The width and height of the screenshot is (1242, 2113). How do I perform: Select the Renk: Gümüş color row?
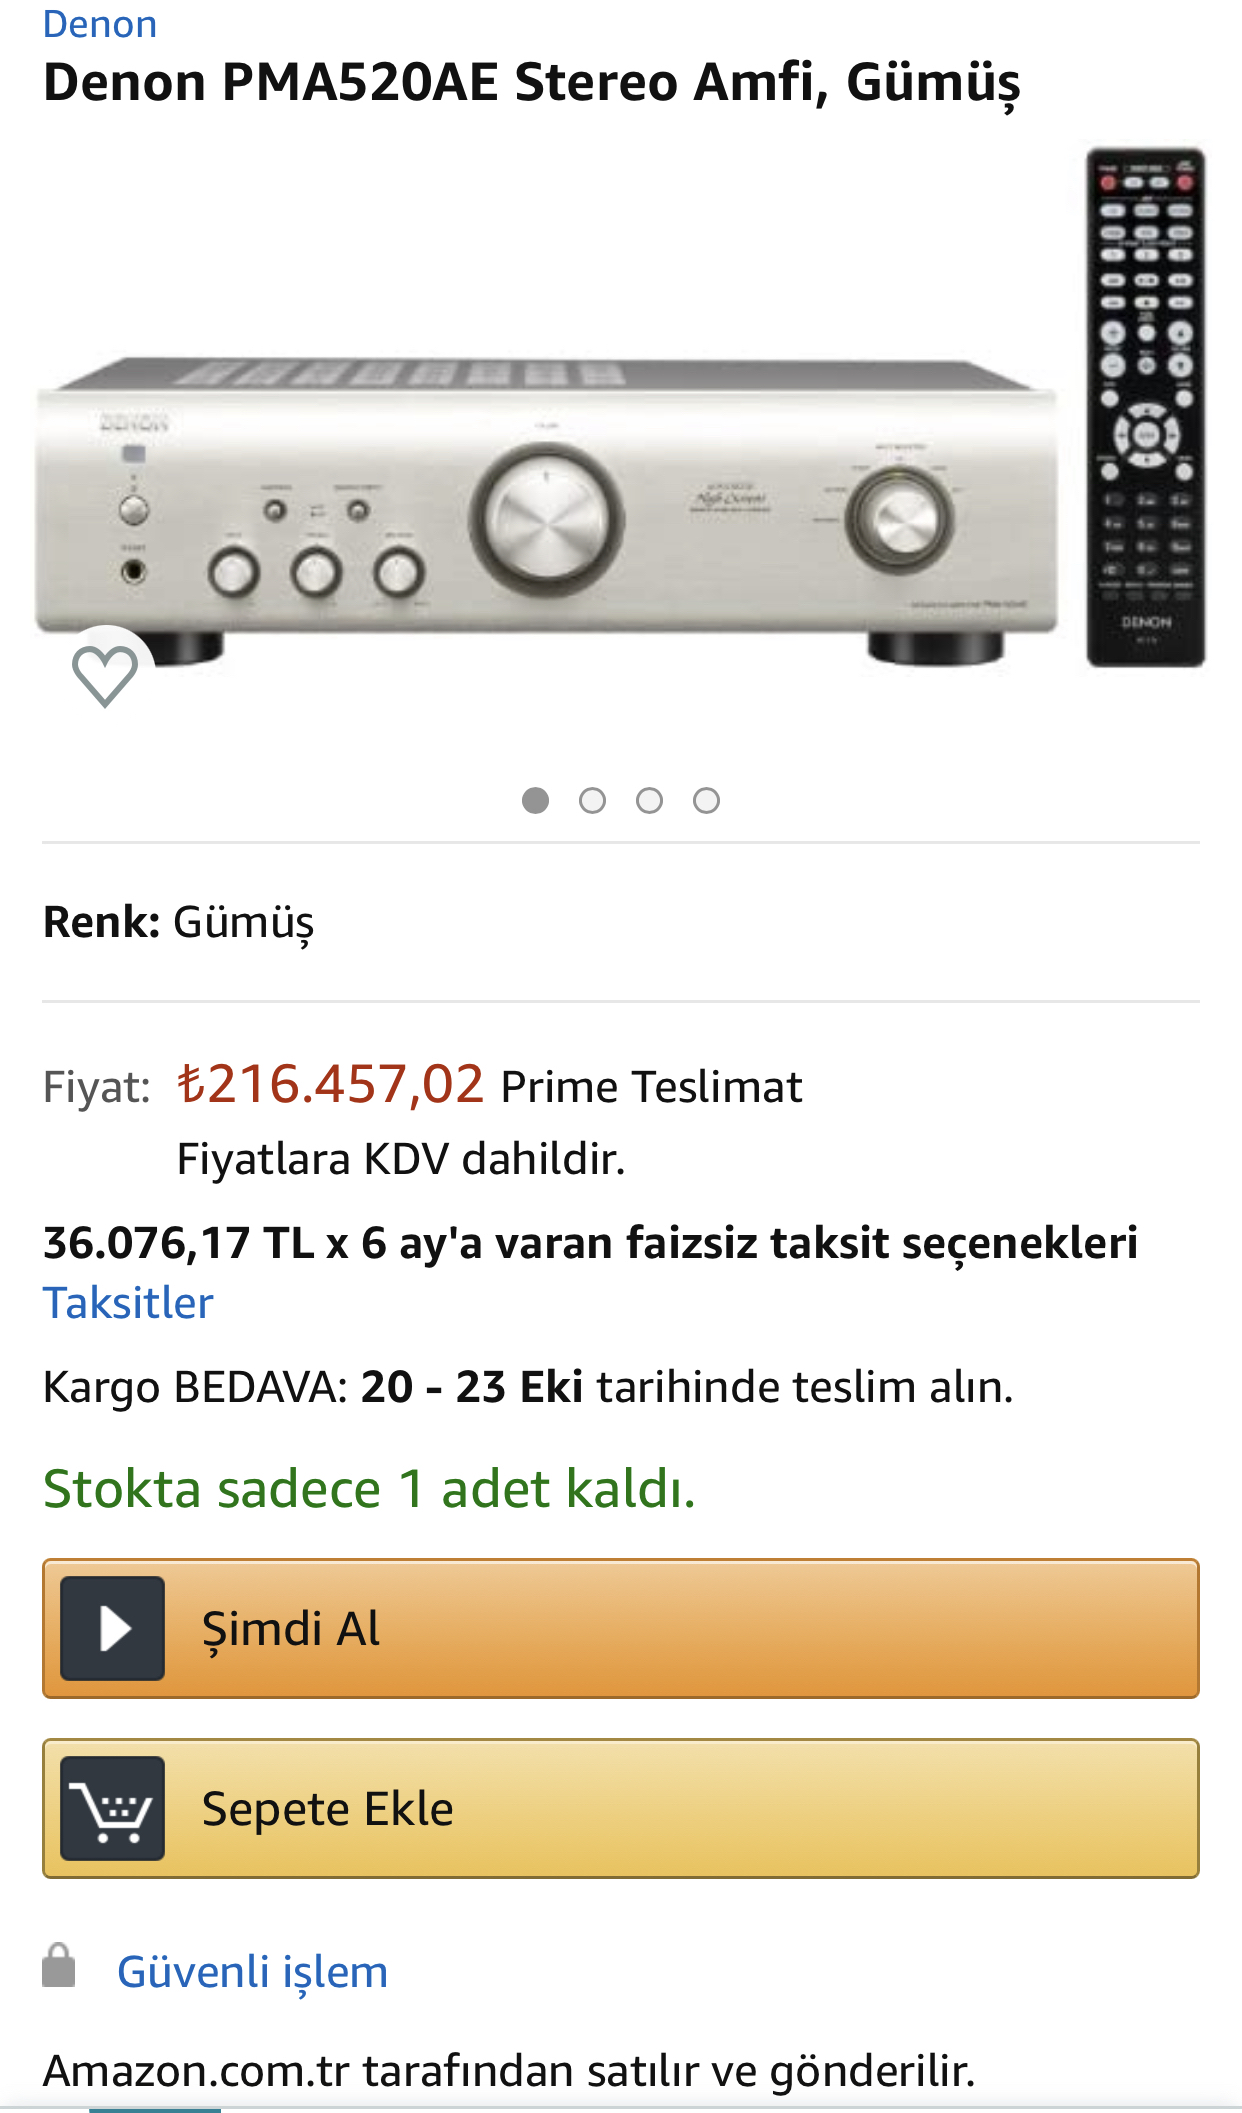coord(179,922)
